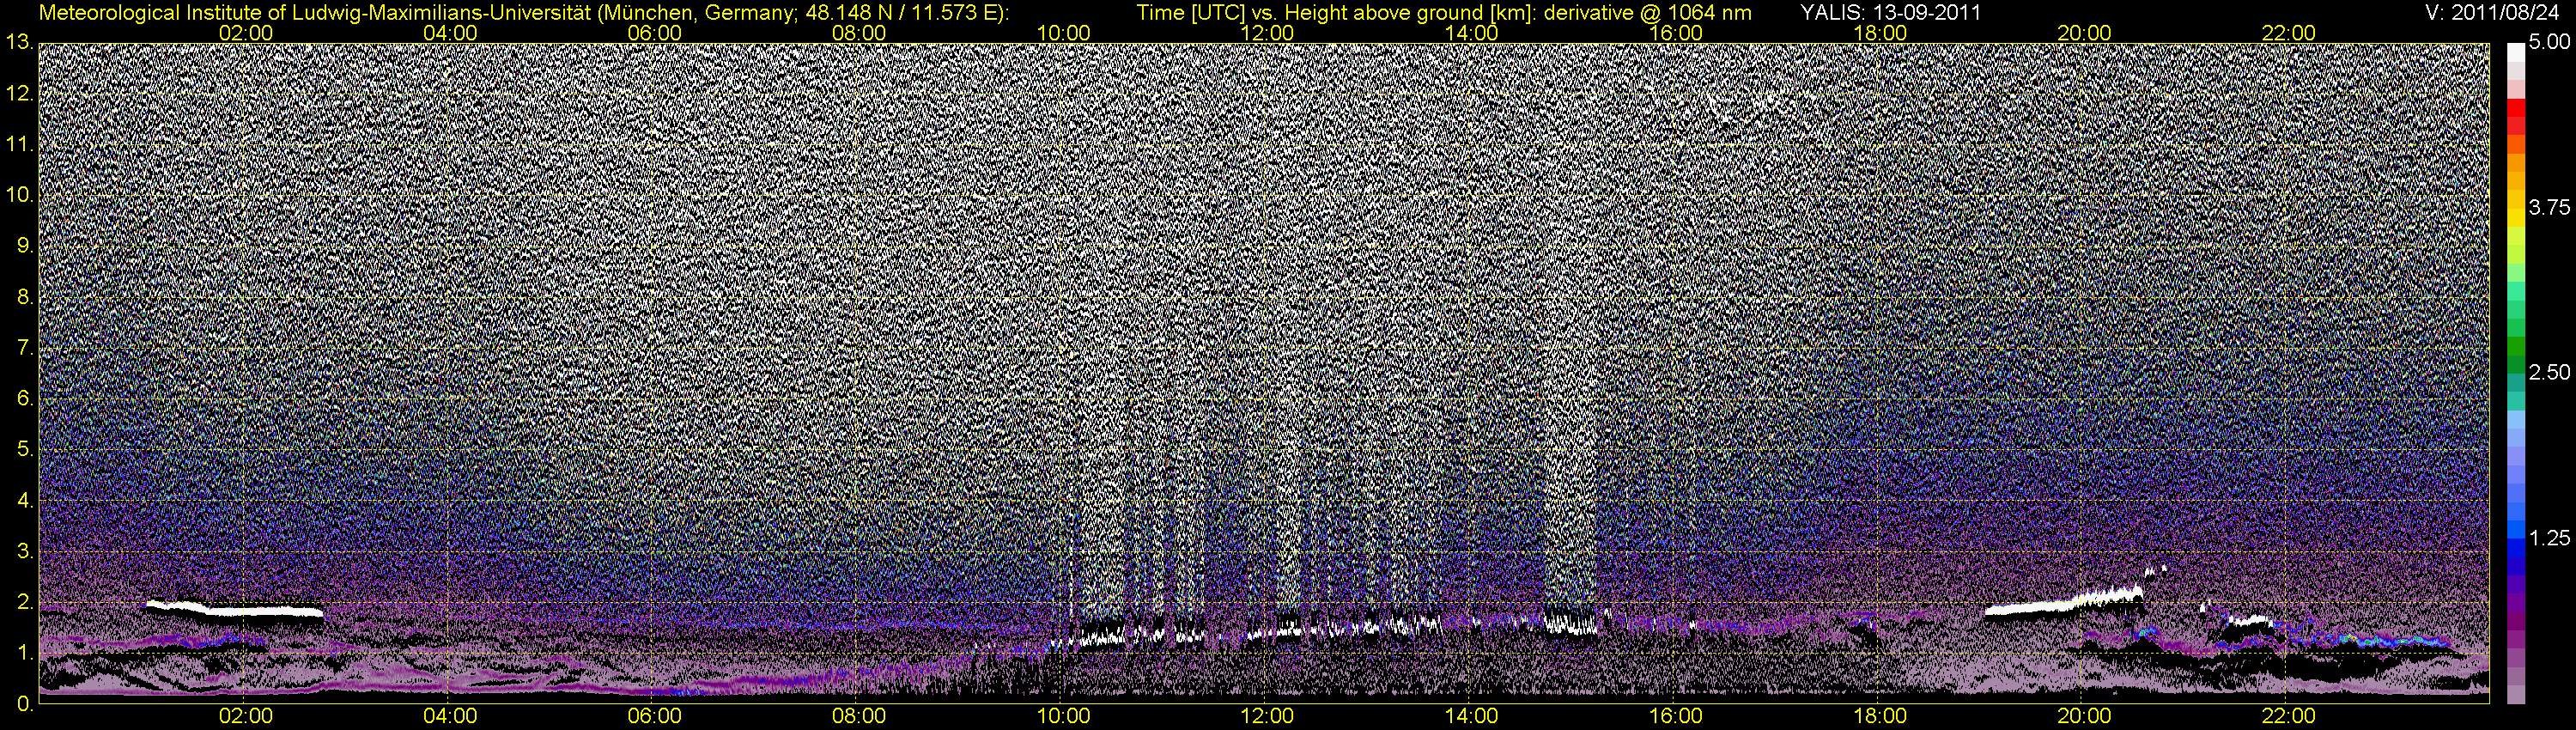Screen dimensions: 2576x730
Task: Click the 11 km height axis label
Action: click(19, 144)
